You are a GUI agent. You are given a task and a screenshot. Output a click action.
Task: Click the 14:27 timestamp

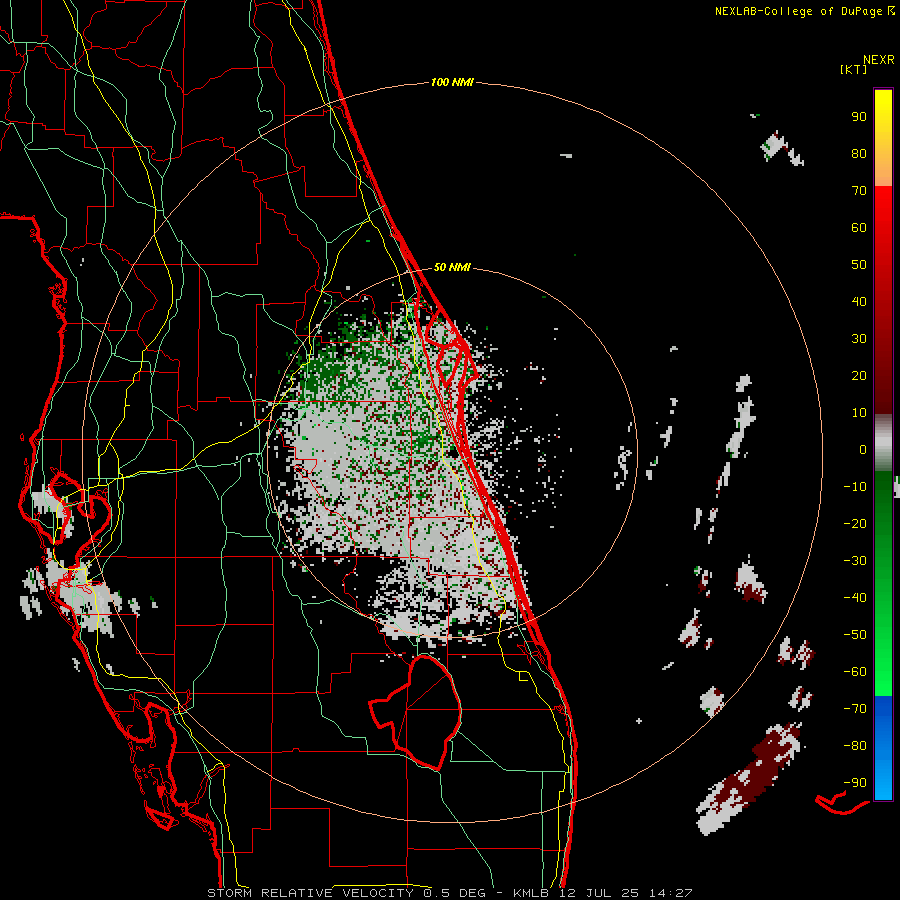671,893
